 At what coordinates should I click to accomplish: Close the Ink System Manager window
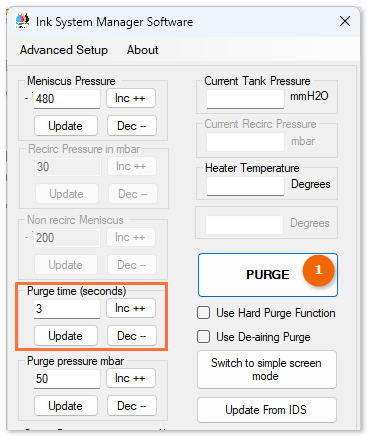[345, 21]
